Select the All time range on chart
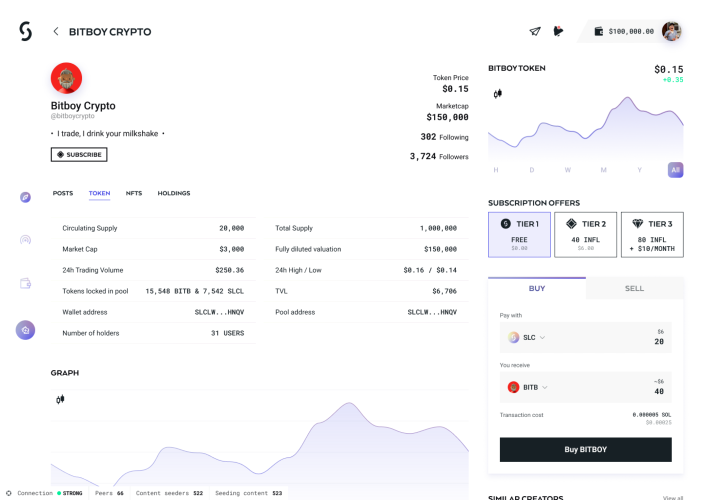The height and width of the screenshot is (500, 703). 675,170
